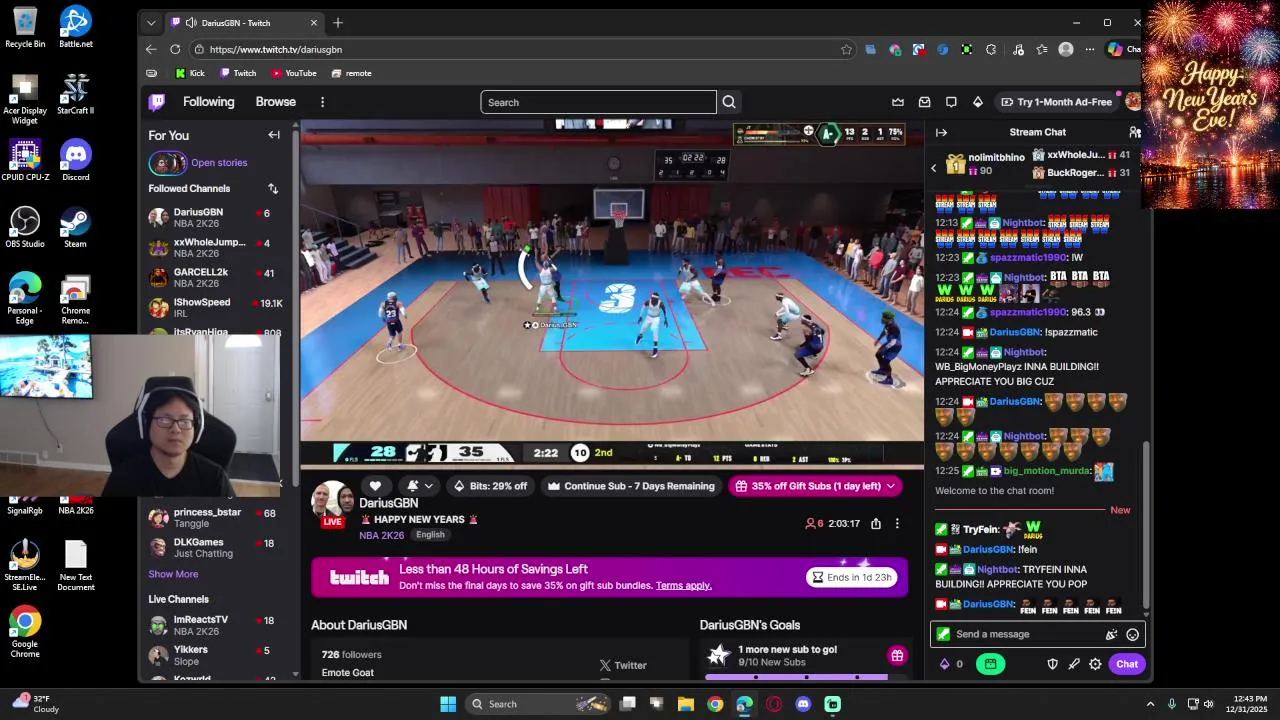This screenshot has width=1280, height=720.
Task: Click the Twitch search input field
Action: pos(598,102)
